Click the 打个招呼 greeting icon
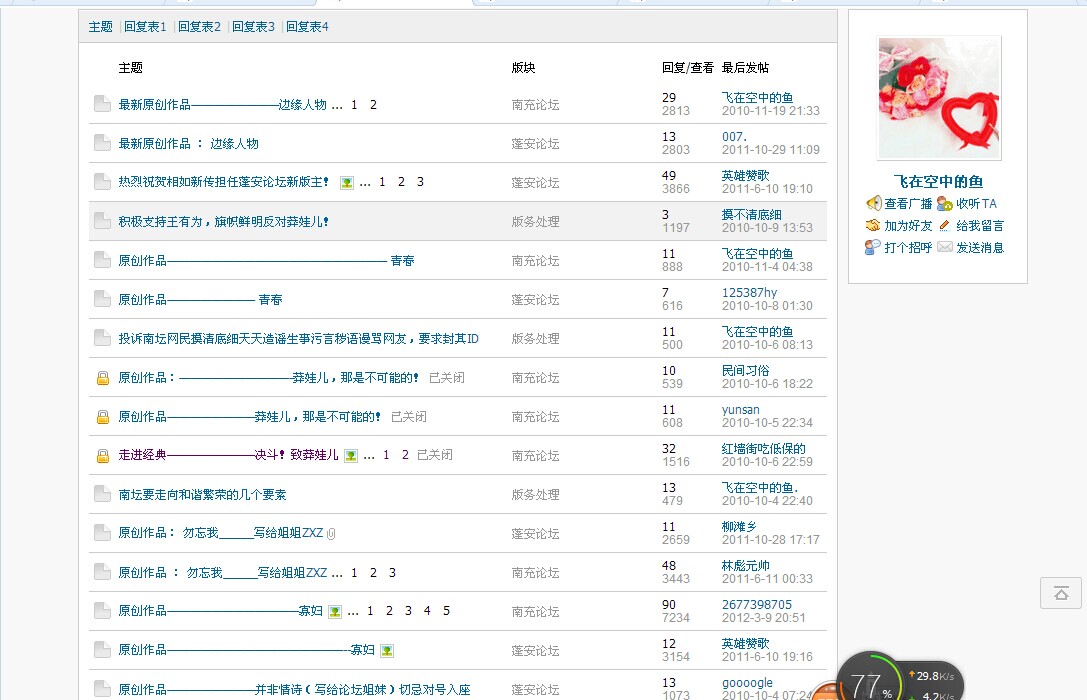This screenshot has width=1087, height=700. coord(873,248)
